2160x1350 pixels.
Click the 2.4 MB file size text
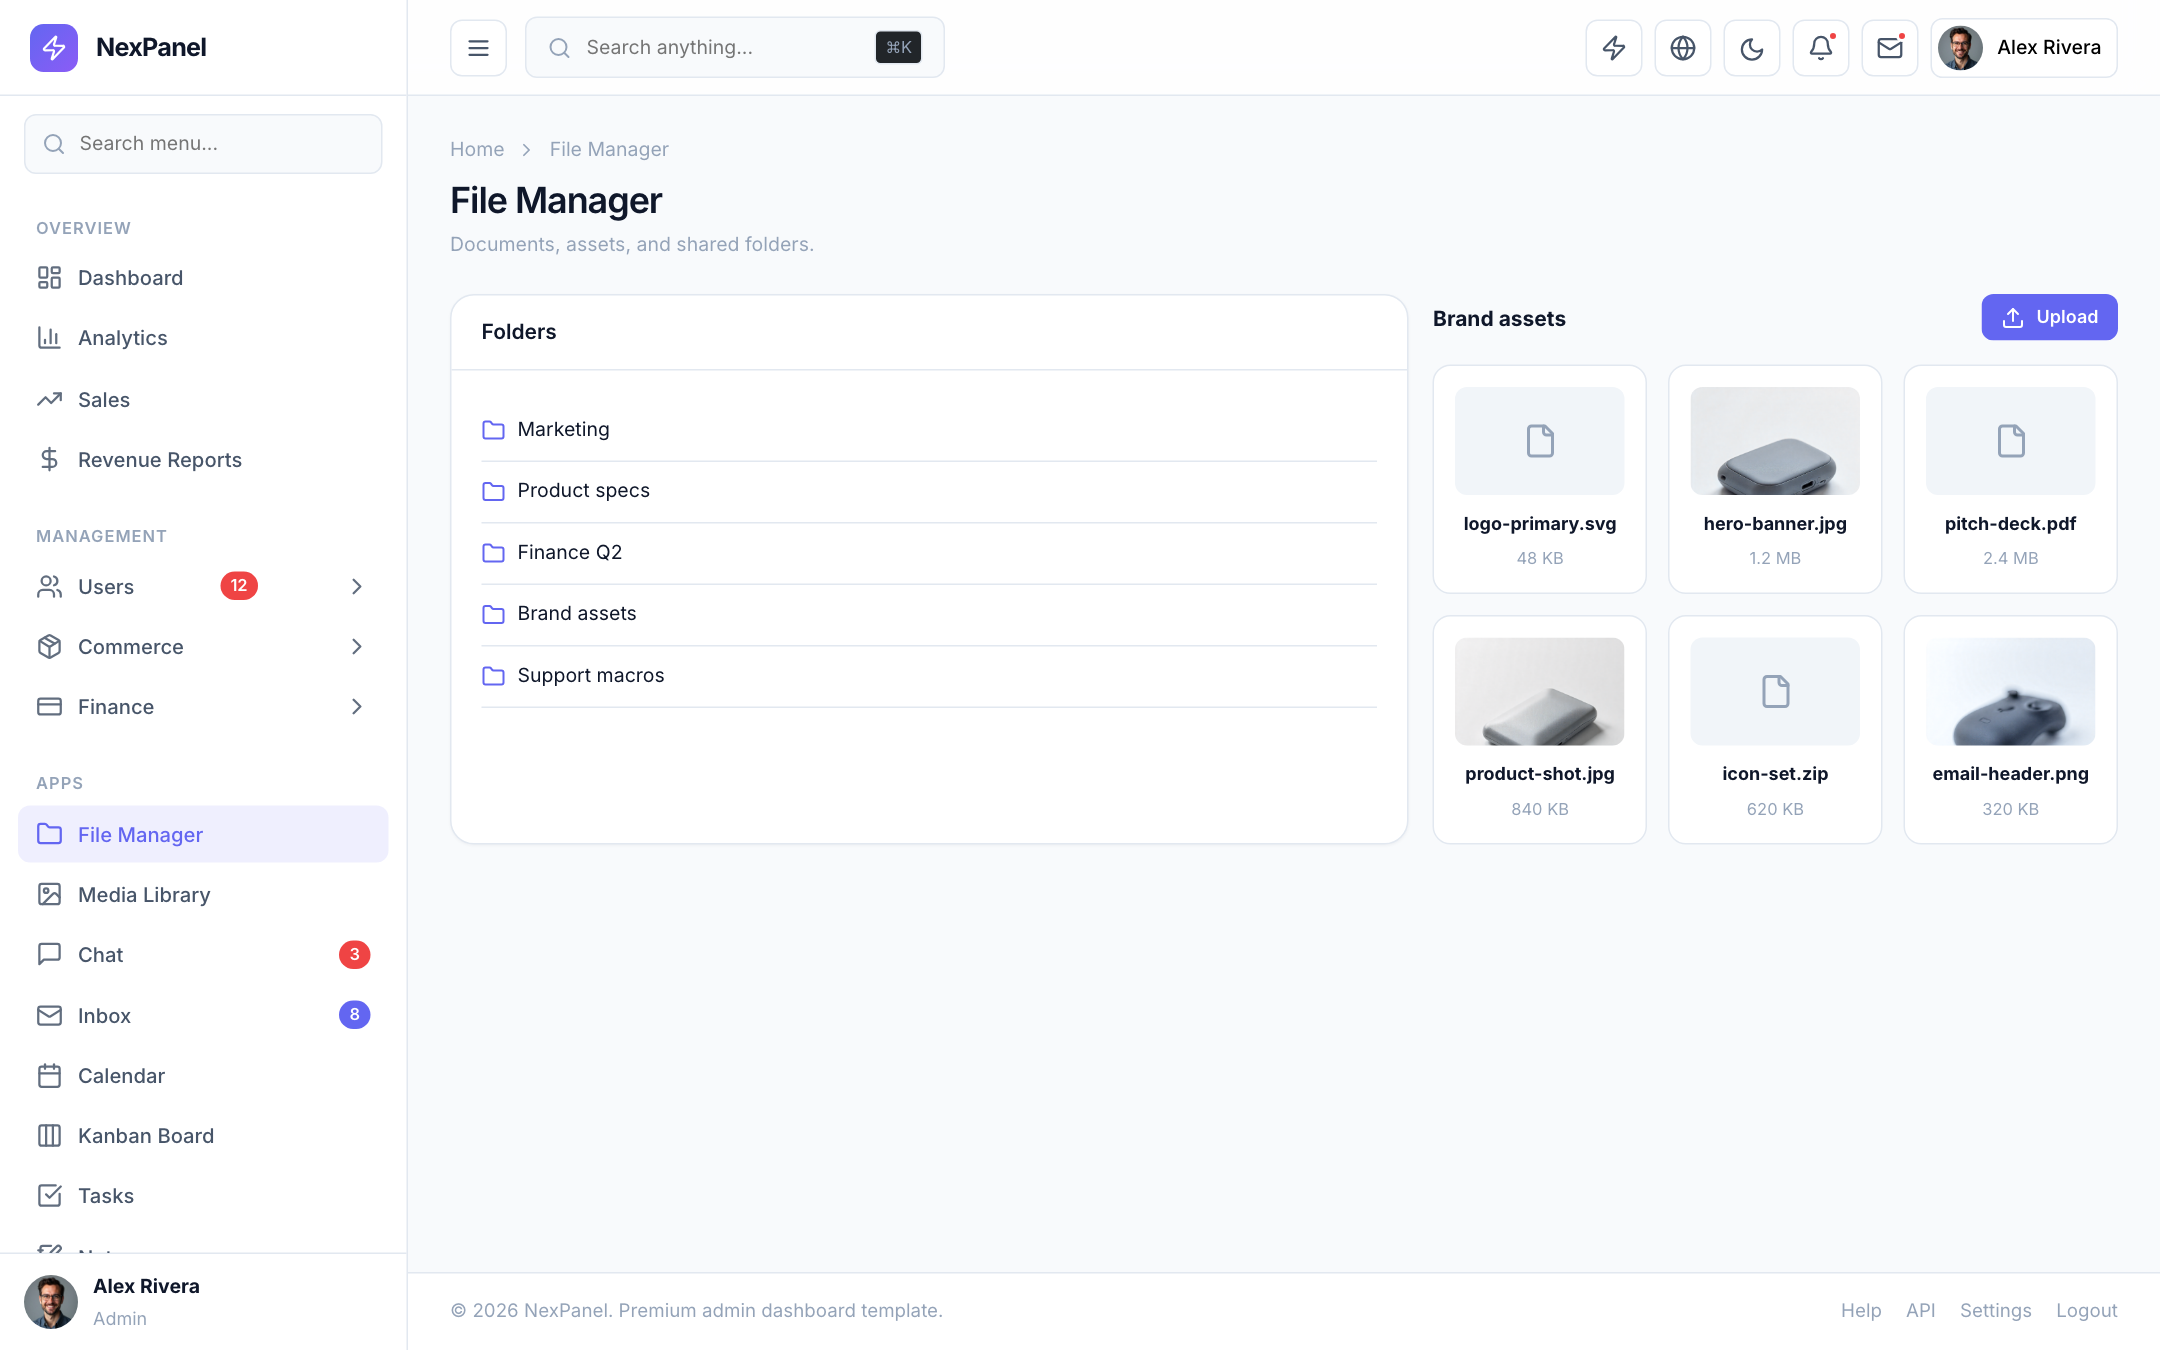tap(2010, 558)
